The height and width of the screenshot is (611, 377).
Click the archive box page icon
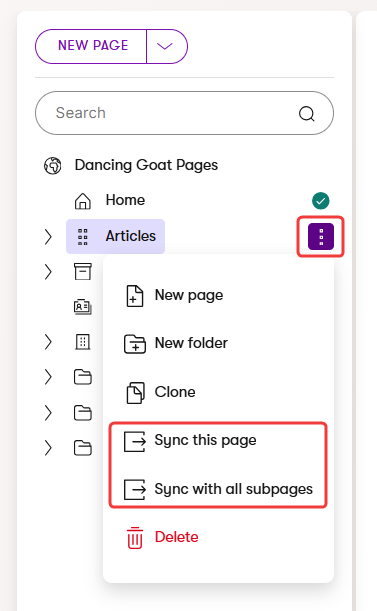click(x=83, y=272)
